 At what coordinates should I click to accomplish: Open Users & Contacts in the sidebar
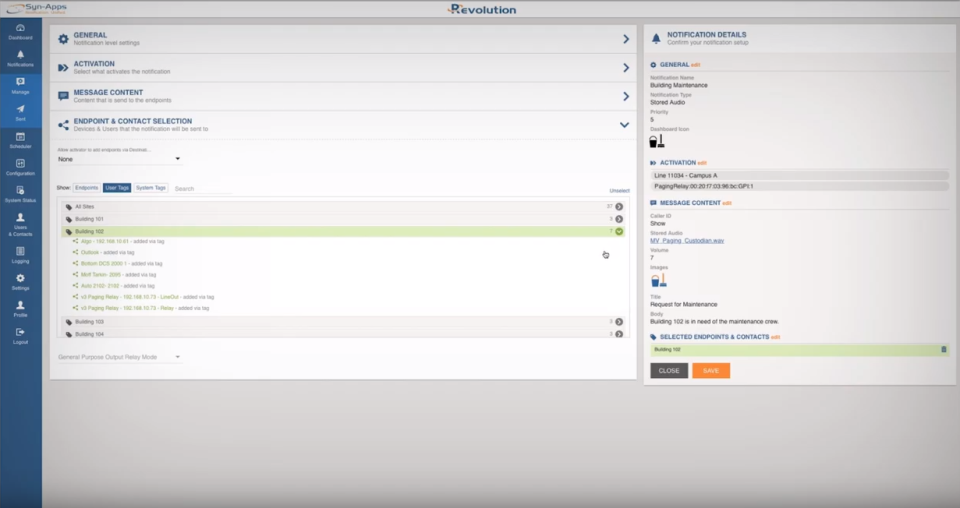(20, 224)
